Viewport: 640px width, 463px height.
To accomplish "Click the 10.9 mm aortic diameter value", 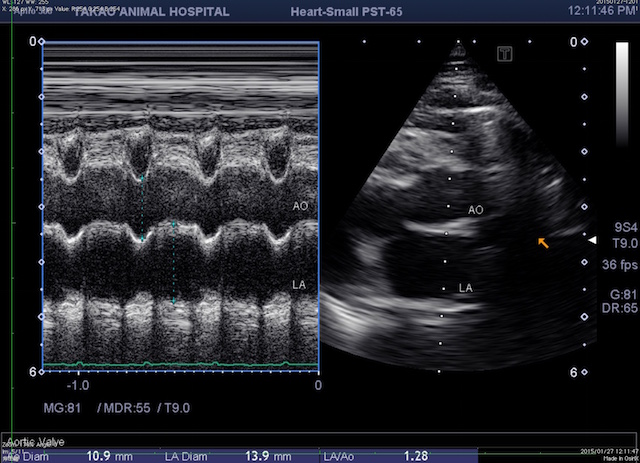I will 109,456.
